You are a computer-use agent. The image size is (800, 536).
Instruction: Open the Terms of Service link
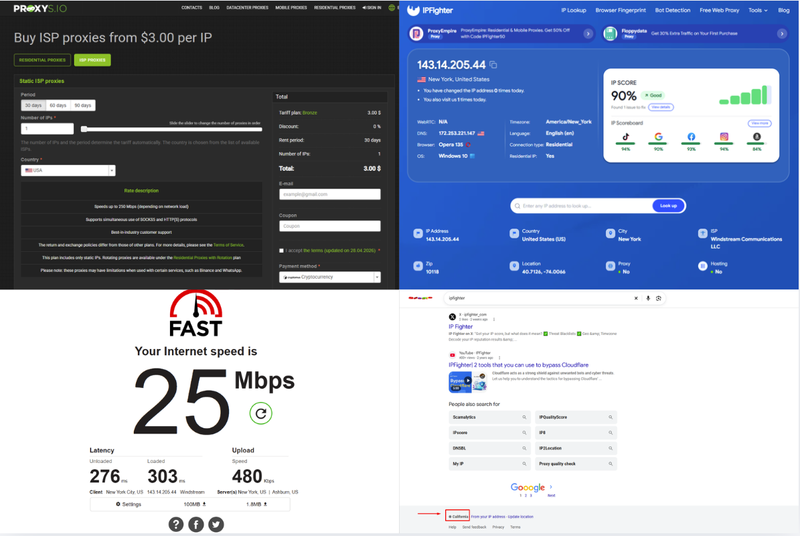coord(229,245)
